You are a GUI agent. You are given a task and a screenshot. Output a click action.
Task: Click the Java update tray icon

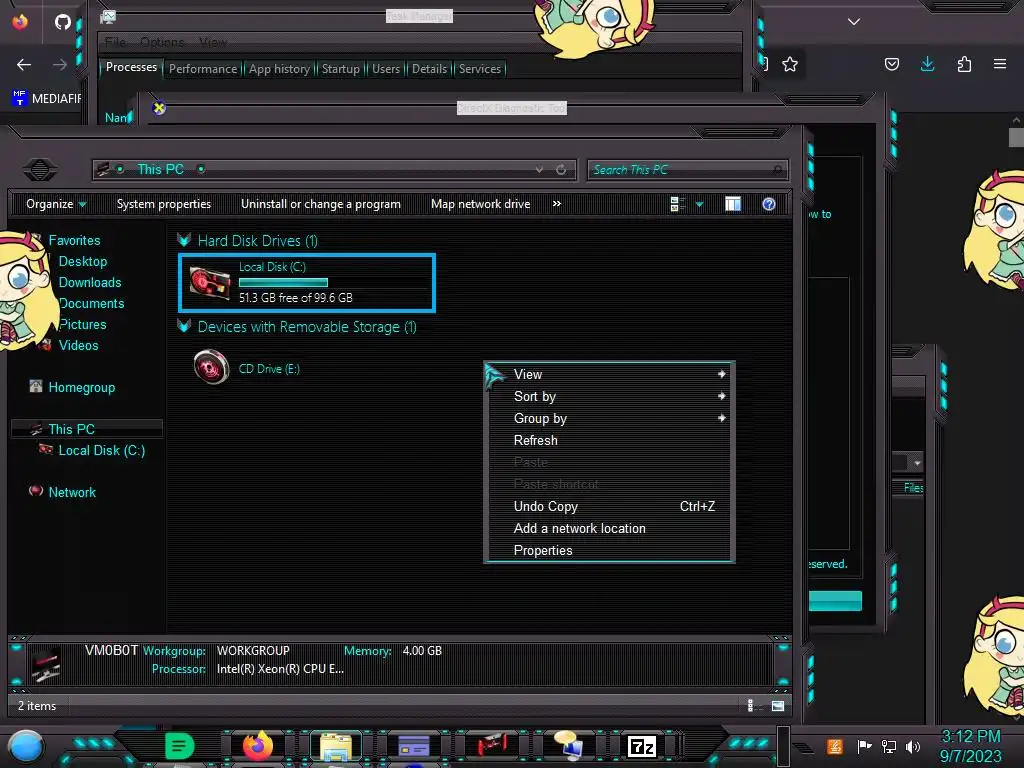[835, 746]
